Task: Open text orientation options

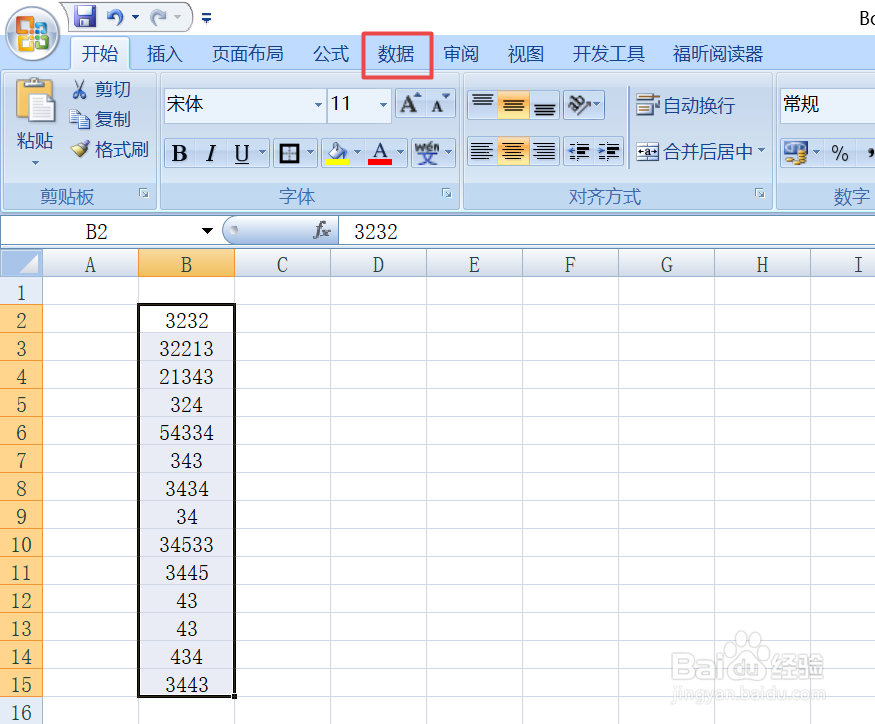Action: click(584, 104)
